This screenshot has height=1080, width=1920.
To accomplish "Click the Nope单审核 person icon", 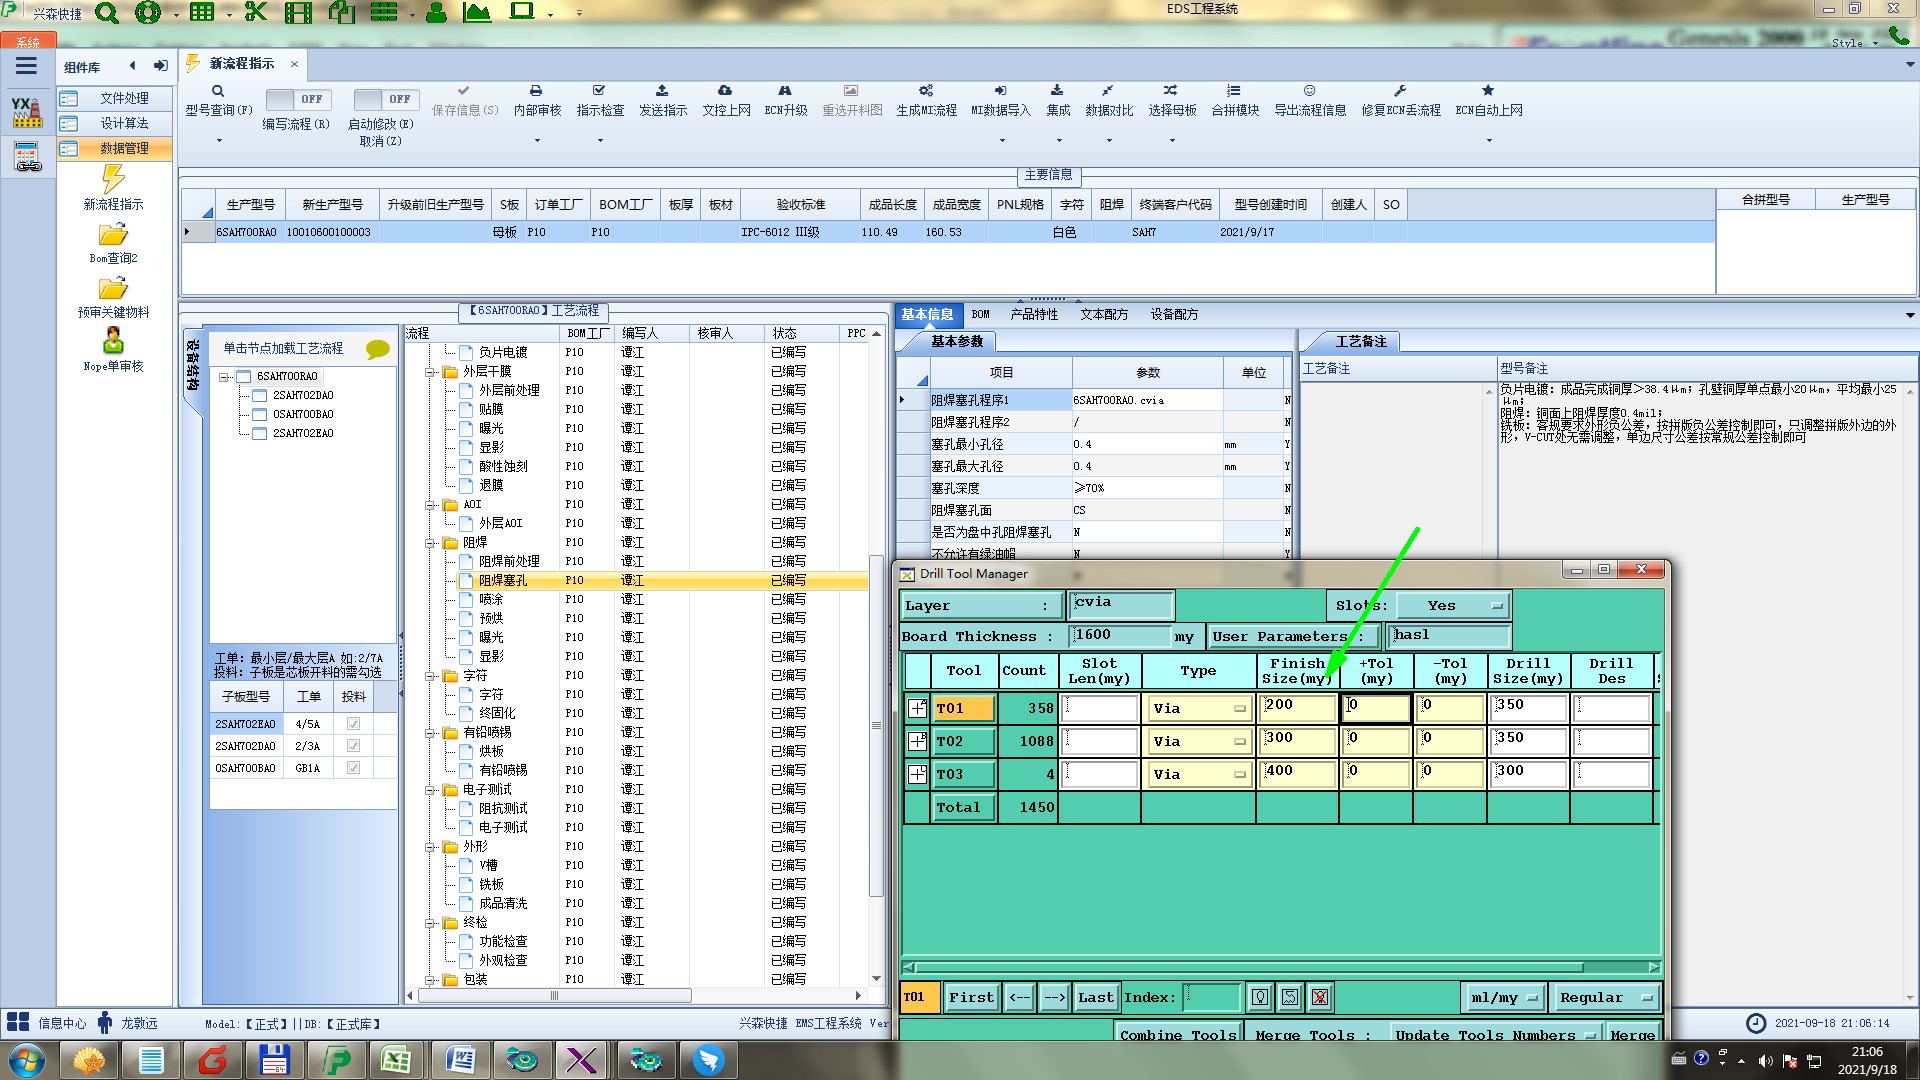I will 113,342.
